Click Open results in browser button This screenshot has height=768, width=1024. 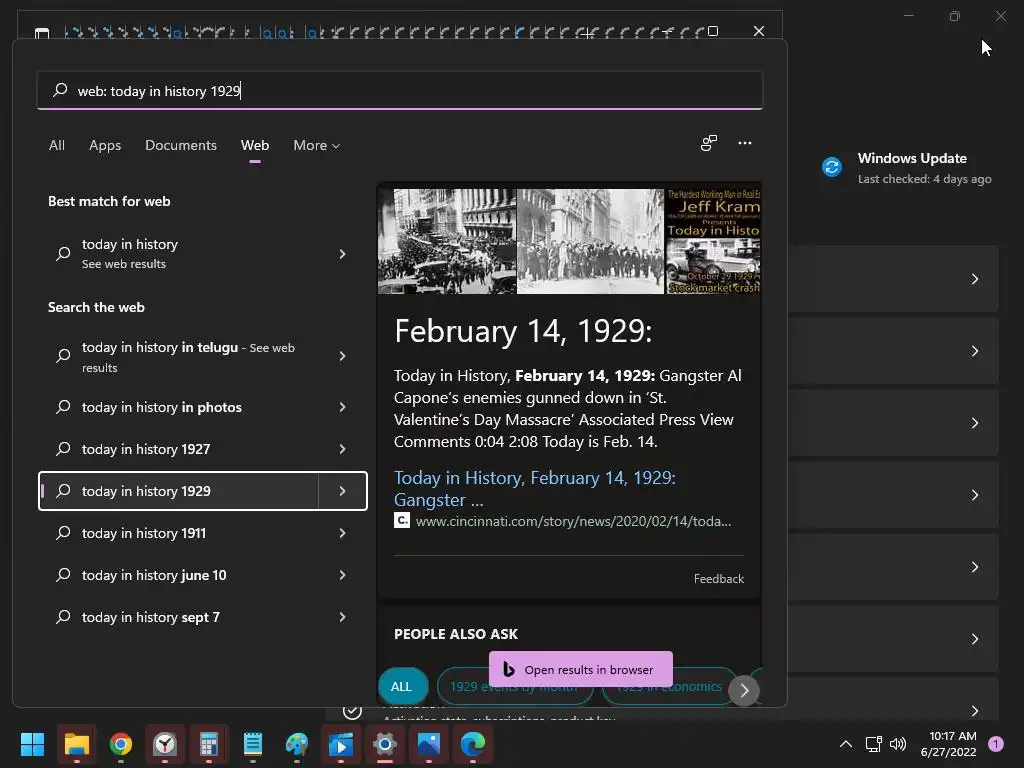coord(581,669)
